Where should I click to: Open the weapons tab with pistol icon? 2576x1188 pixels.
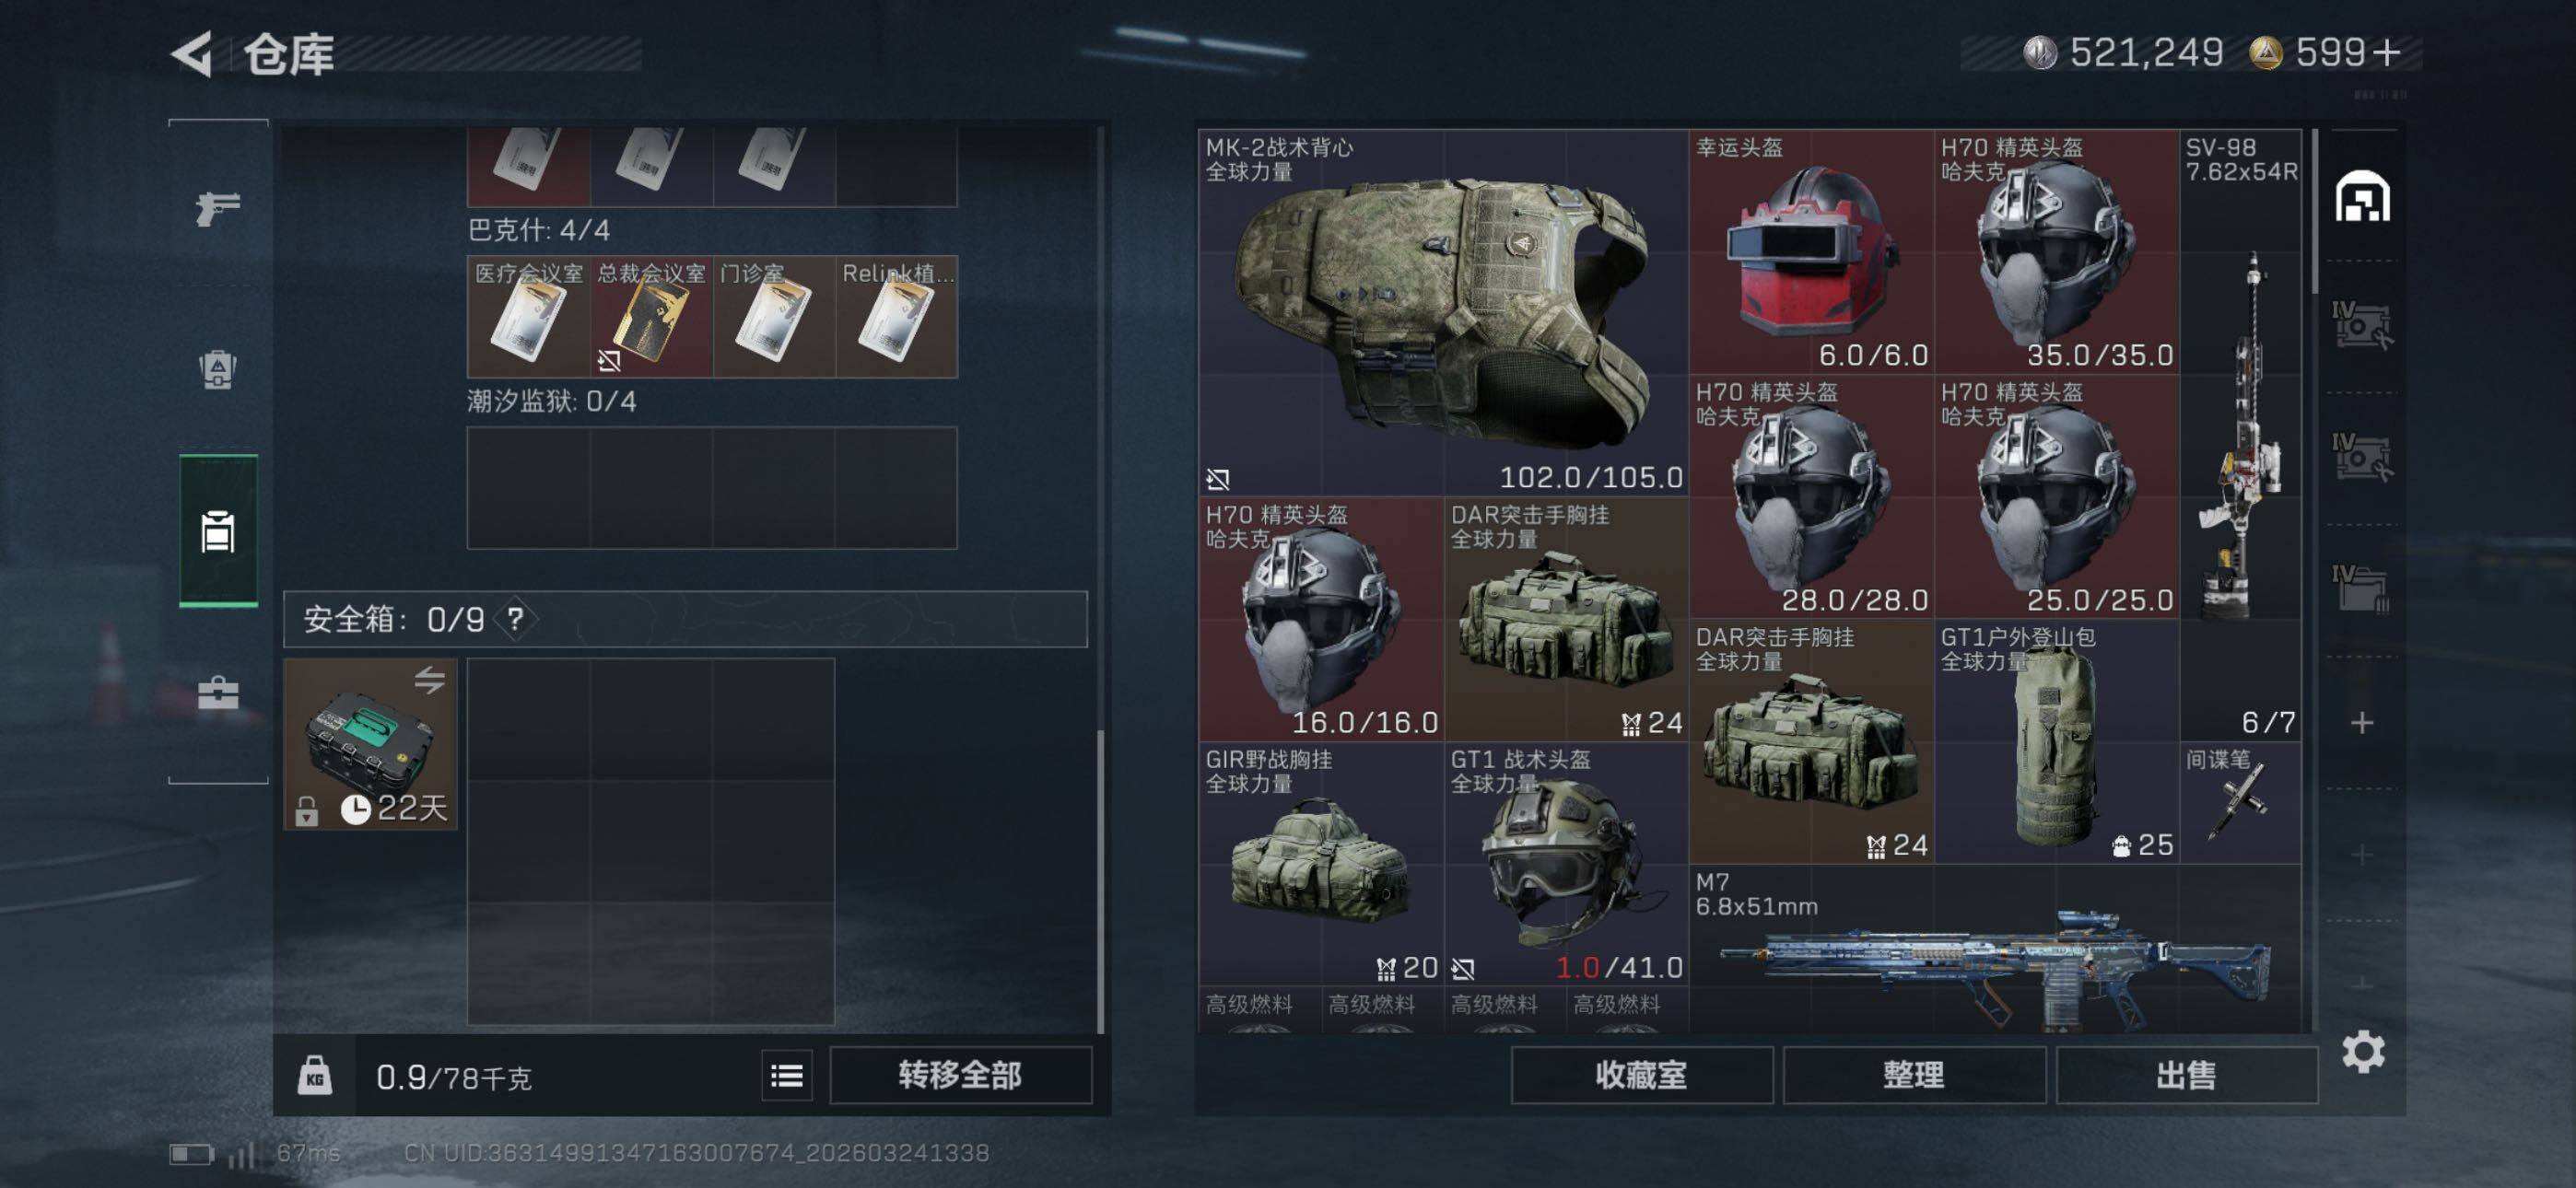(218, 208)
